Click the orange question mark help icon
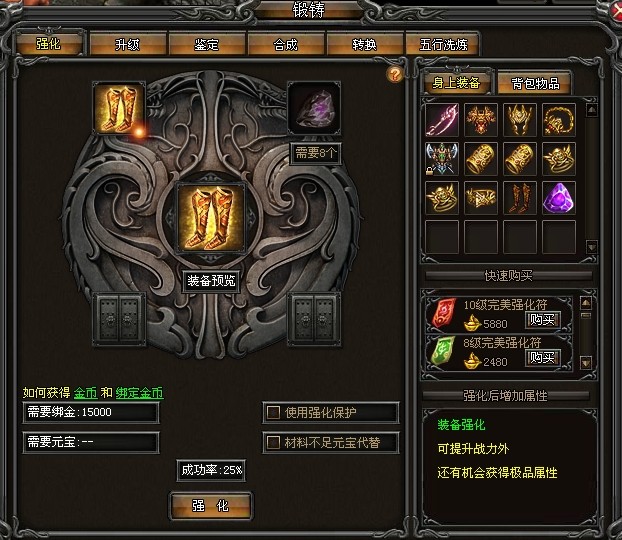Viewport: 622px width, 540px height. [x=395, y=74]
